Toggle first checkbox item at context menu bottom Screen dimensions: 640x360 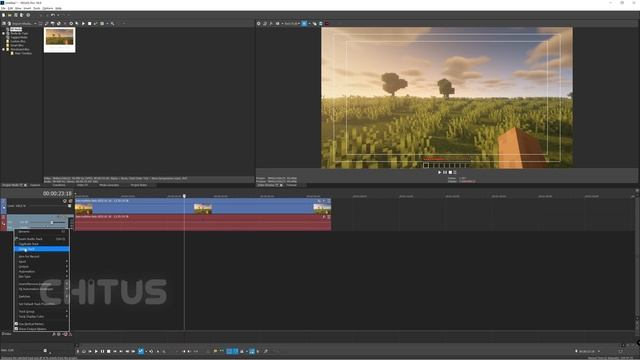pos(42,324)
